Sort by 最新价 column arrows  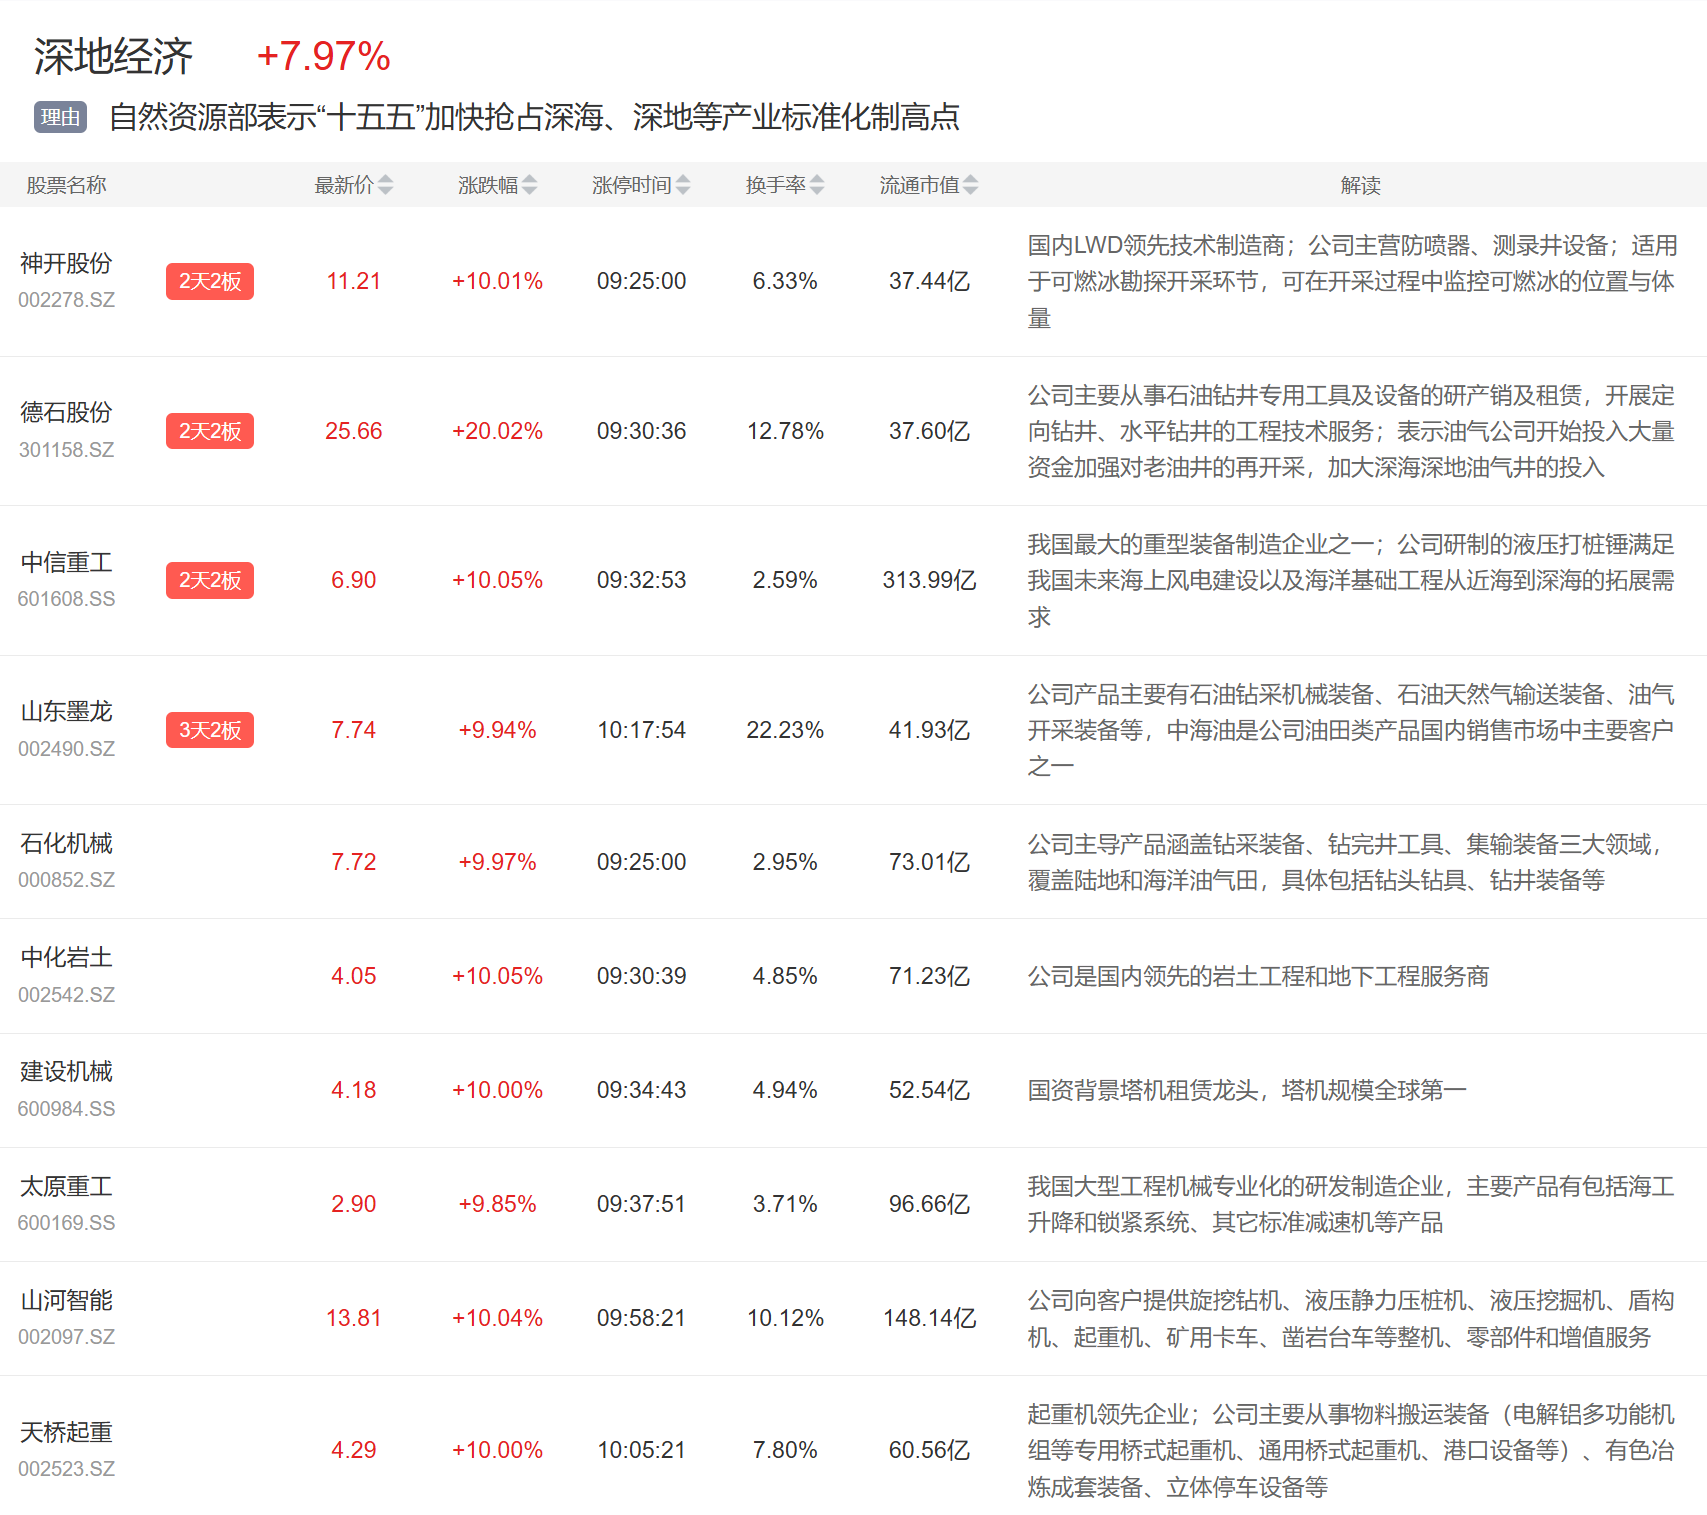385,185
